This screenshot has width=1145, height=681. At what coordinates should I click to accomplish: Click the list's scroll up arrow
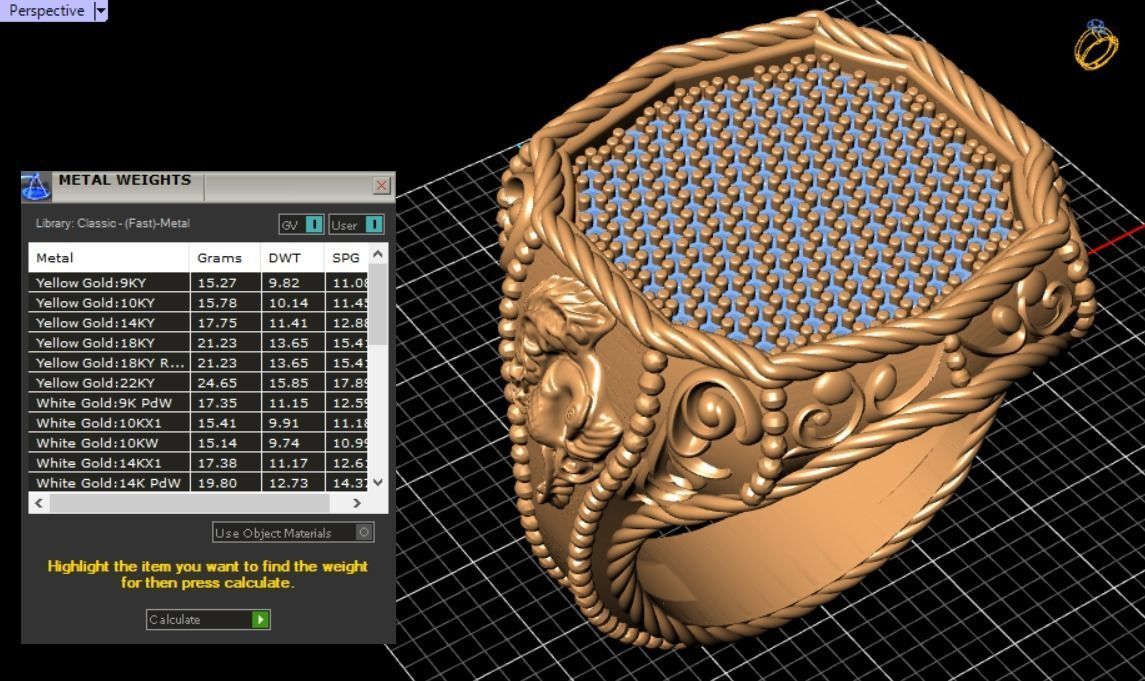click(378, 254)
